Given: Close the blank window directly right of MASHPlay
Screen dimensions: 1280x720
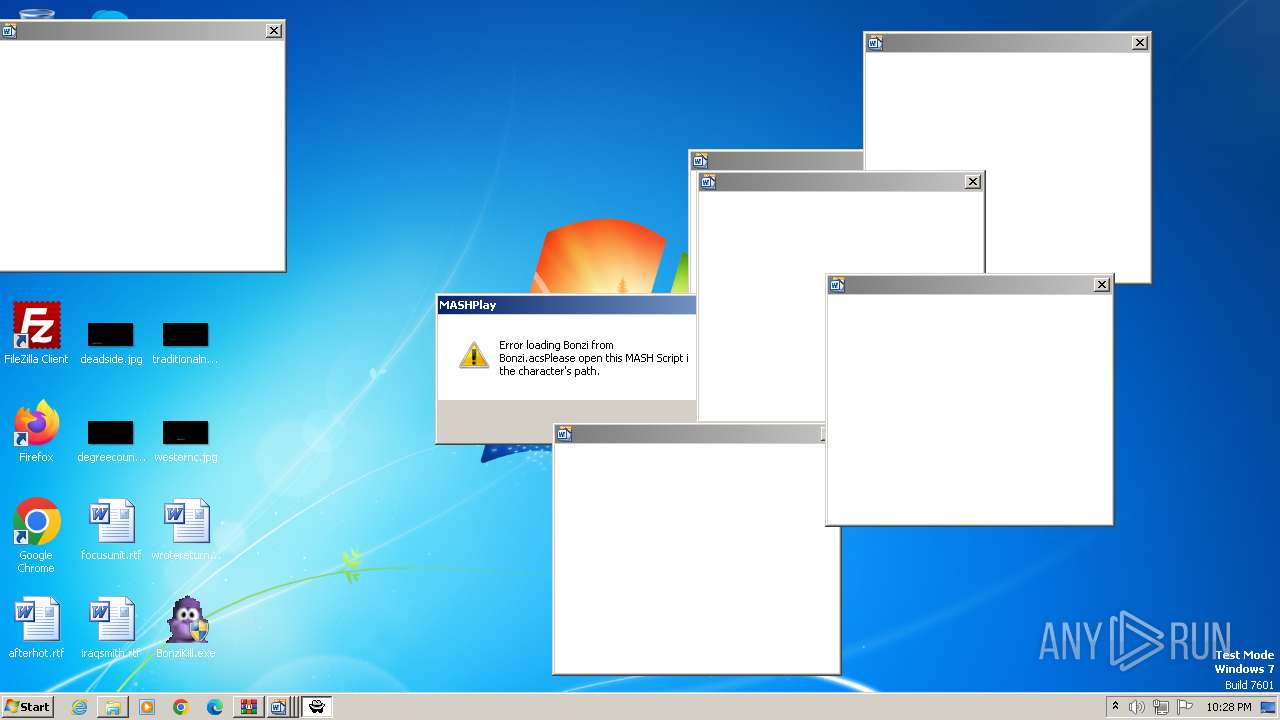Looking at the screenshot, I should pyautogui.click(x=973, y=182).
